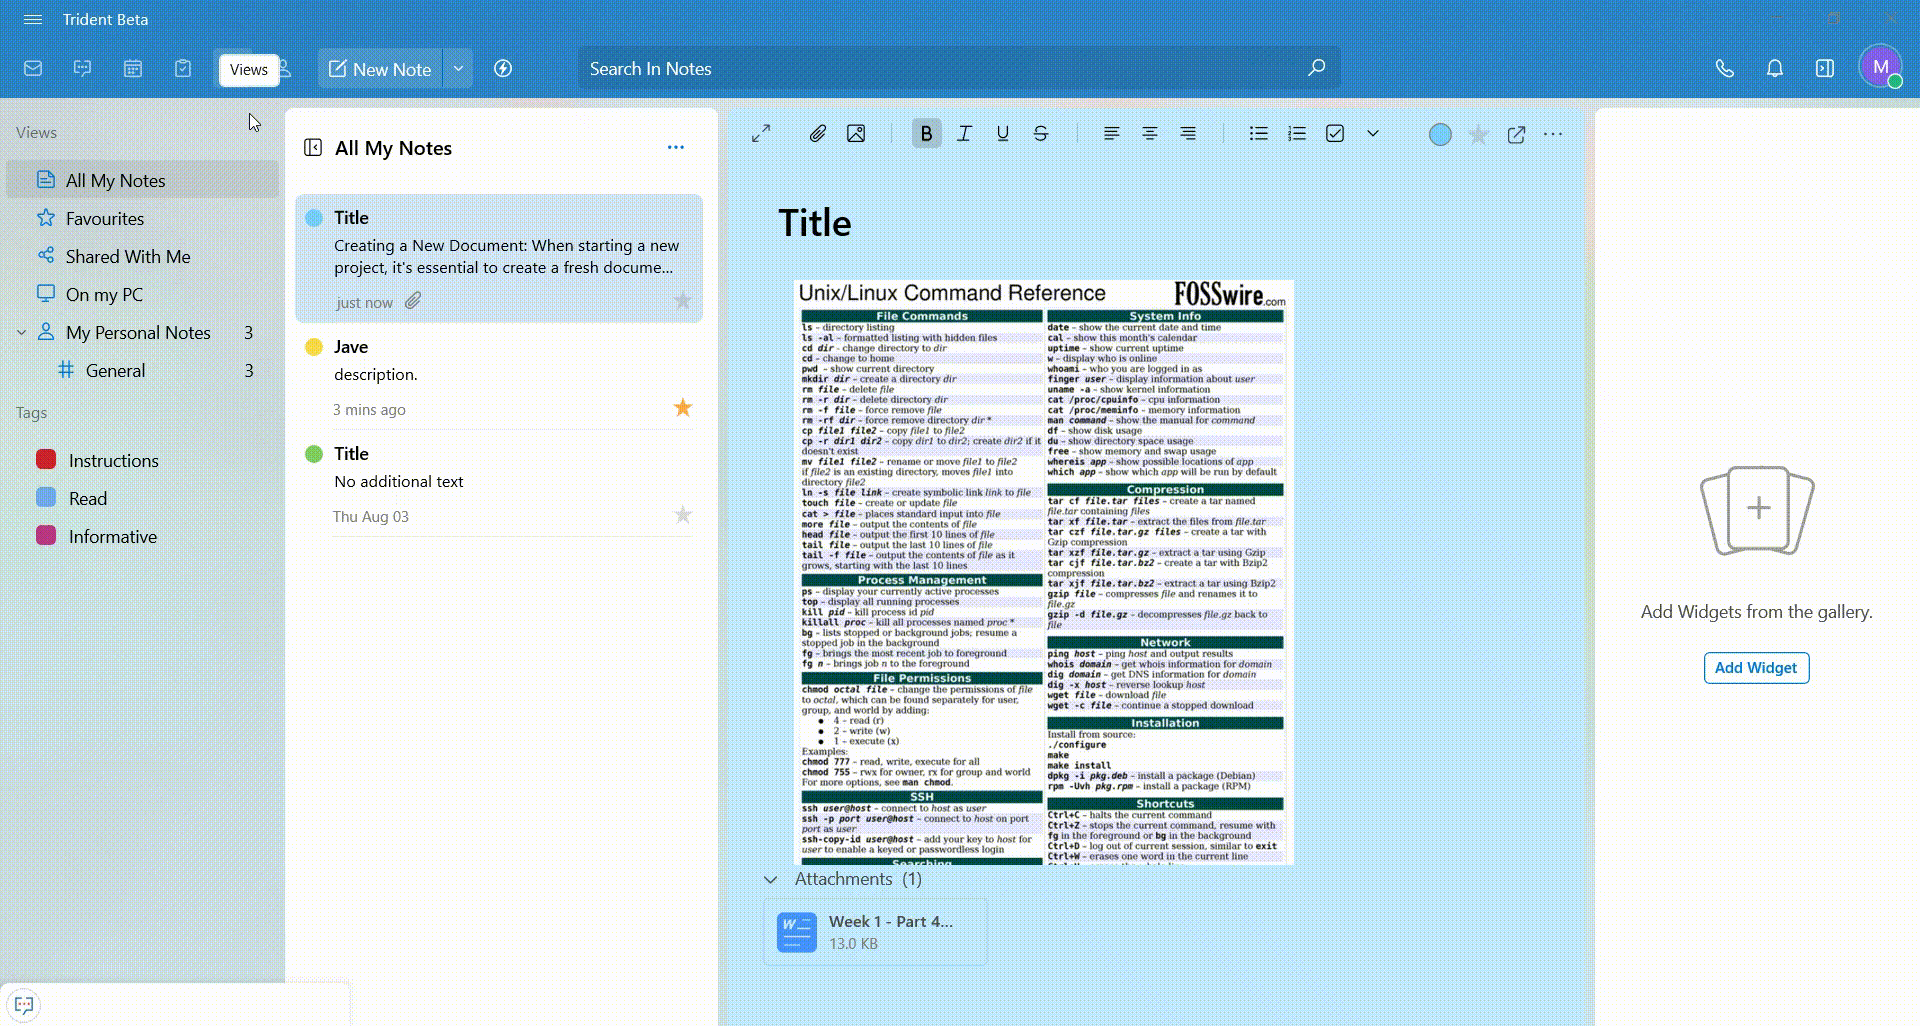Click the Add Widget button
The height and width of the screenshot is (1026, 1920).
(1756, 668)
